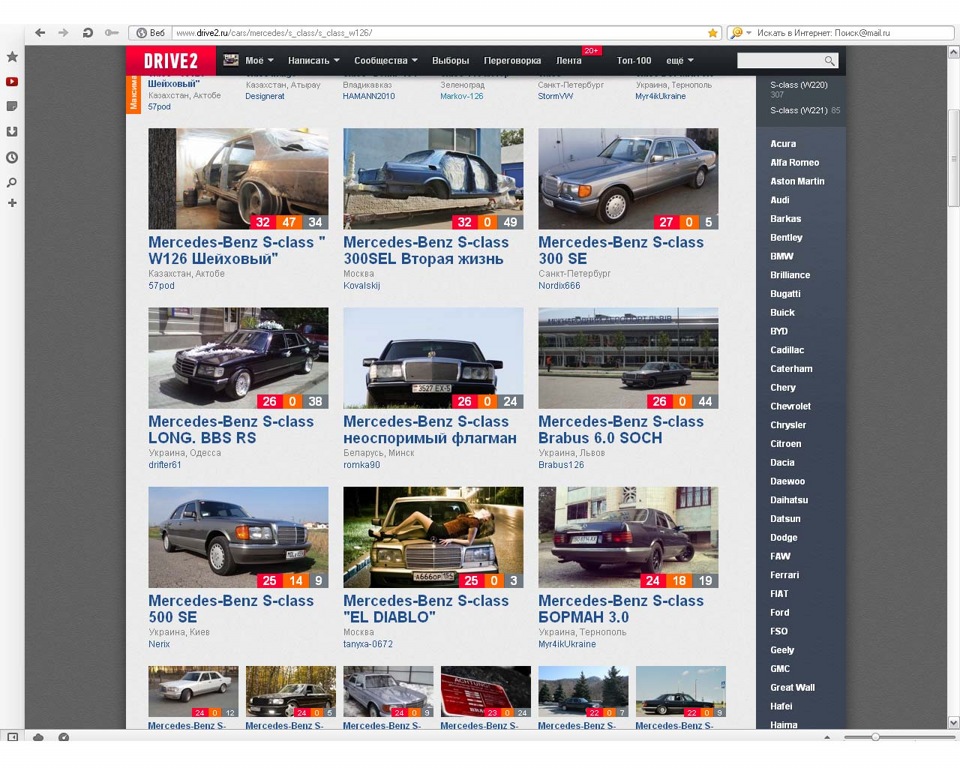Expand the 'Моё' dropdown menu
Screen dimensions: 960x768
point(259,61)
